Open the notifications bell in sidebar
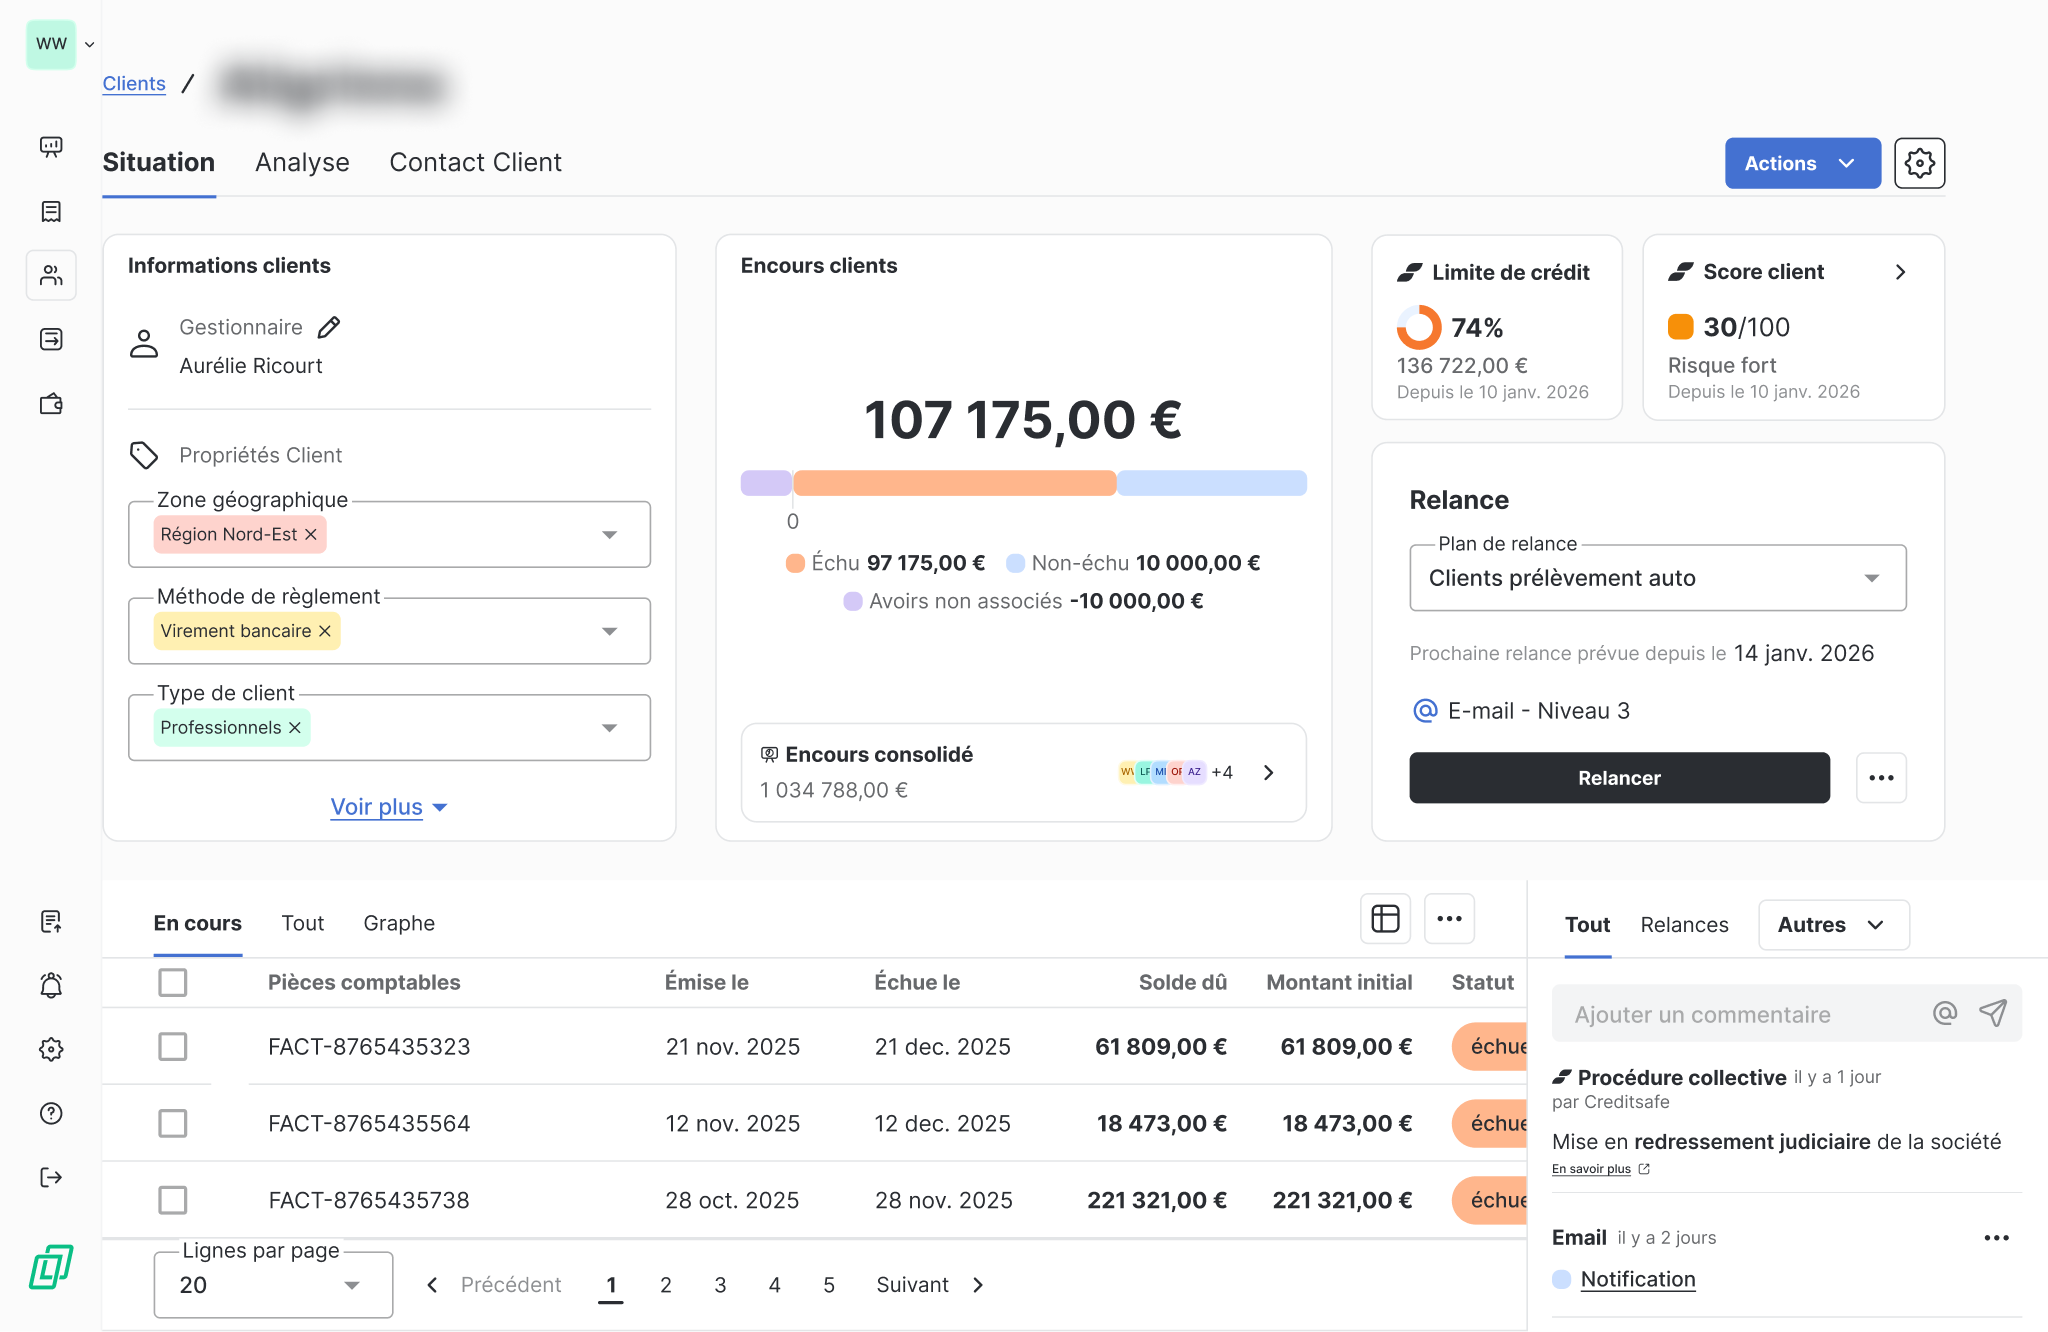This screenshot has height=1332, width=2048. [x=51, y=985]
